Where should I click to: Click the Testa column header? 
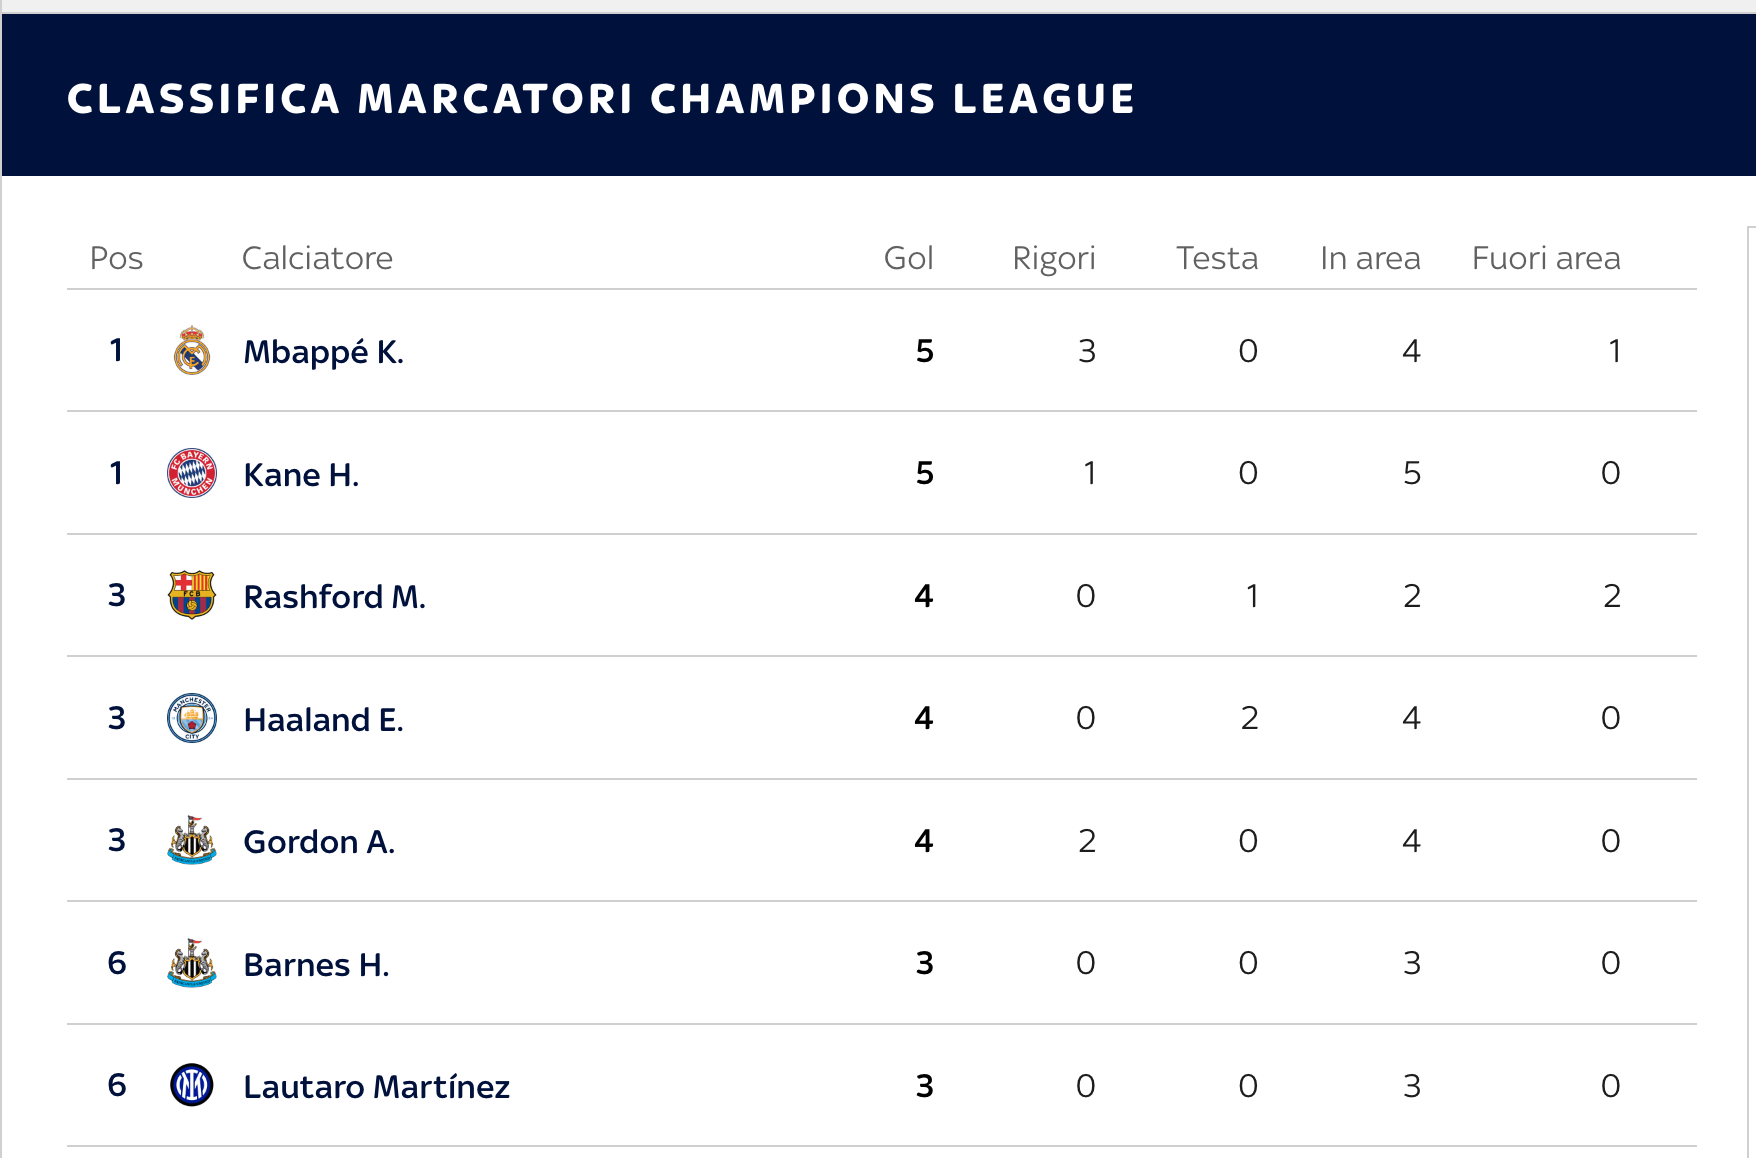pos(1216,258)
